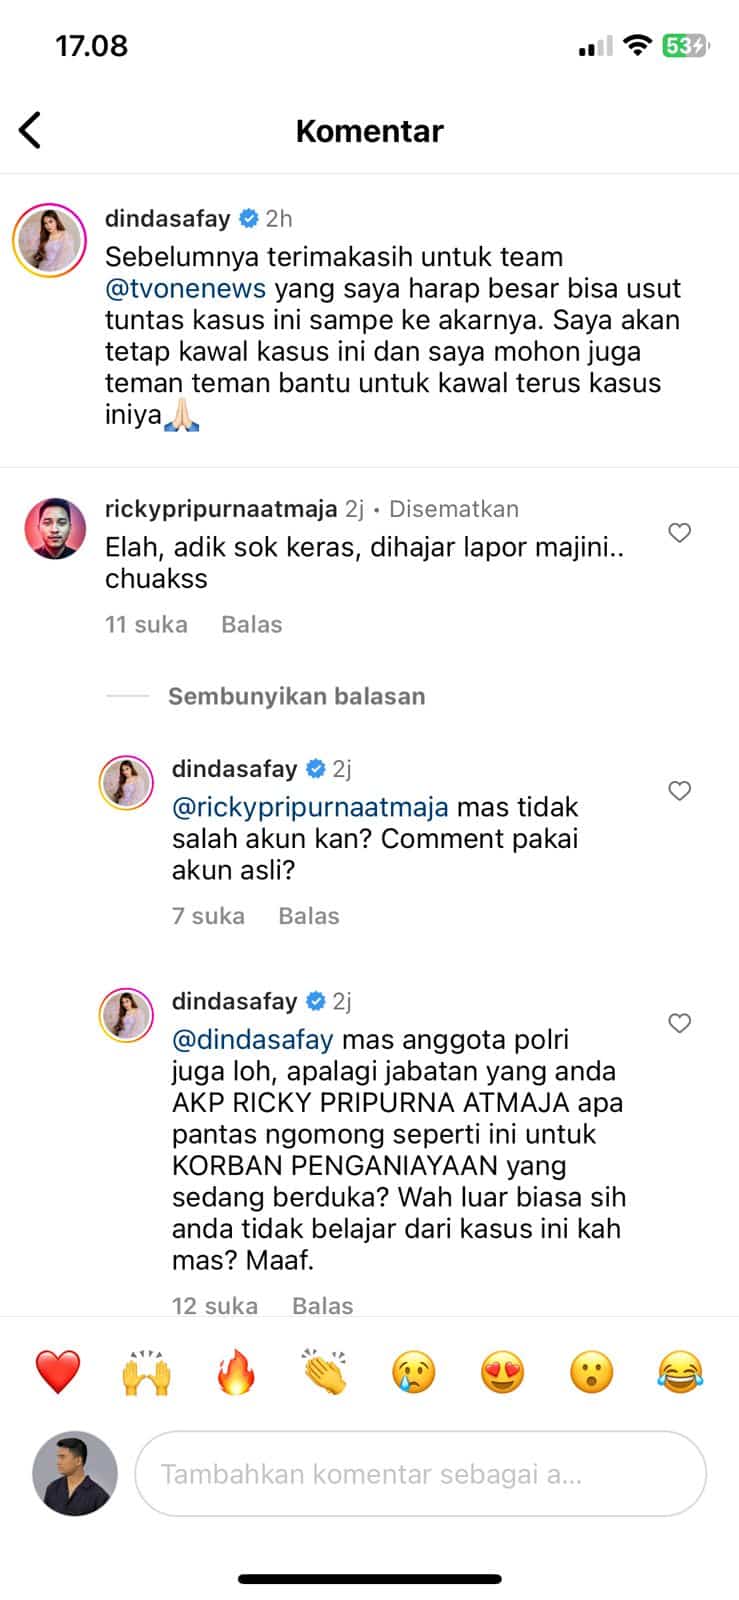Viewport: 739px width, 1600px height.
Task: Like dindasafay's 'salah akun' reply
Action: (680, 791)
